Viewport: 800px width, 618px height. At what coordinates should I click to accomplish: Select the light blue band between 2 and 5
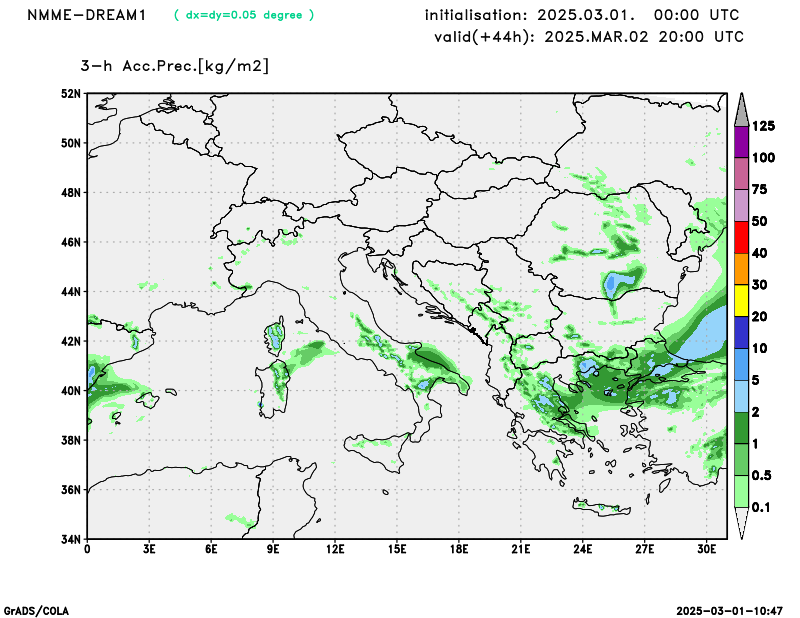pyautogui.click(x=741, y=396)
